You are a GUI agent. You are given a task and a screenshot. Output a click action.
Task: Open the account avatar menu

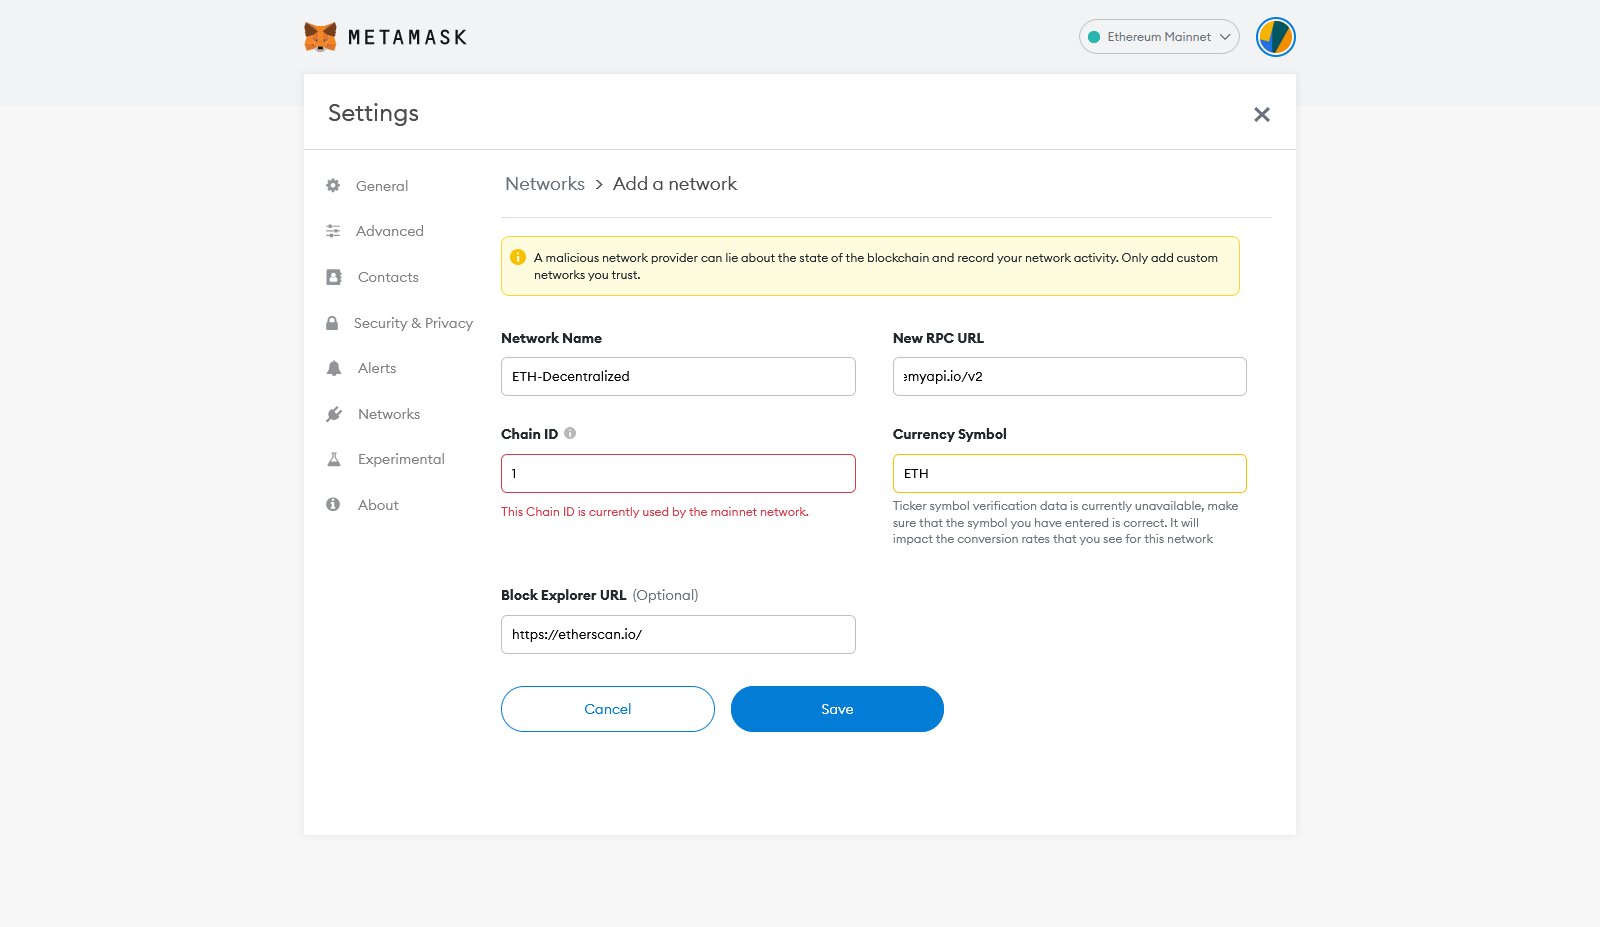(1276, 37)
